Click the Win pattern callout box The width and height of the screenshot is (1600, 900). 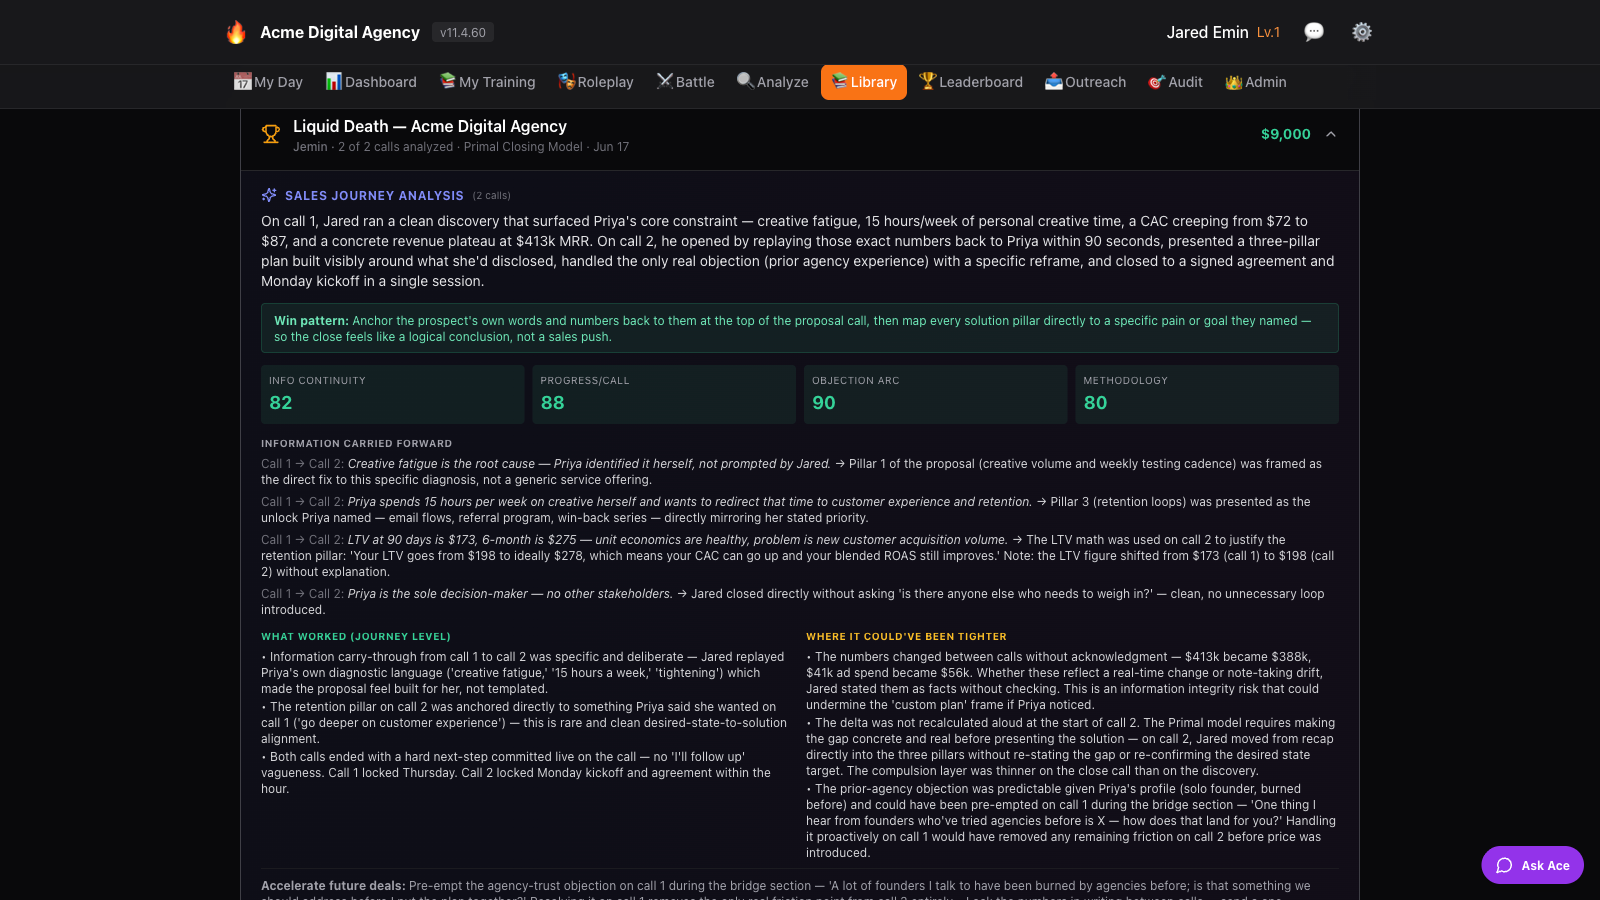[800, 328]
